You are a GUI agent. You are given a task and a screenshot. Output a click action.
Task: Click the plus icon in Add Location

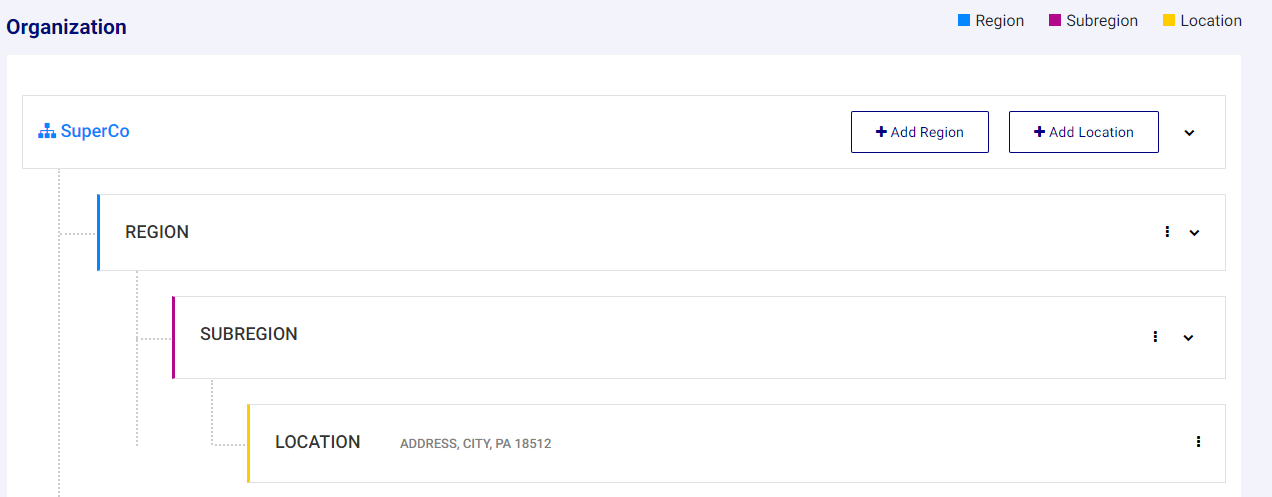point(1039,132)
